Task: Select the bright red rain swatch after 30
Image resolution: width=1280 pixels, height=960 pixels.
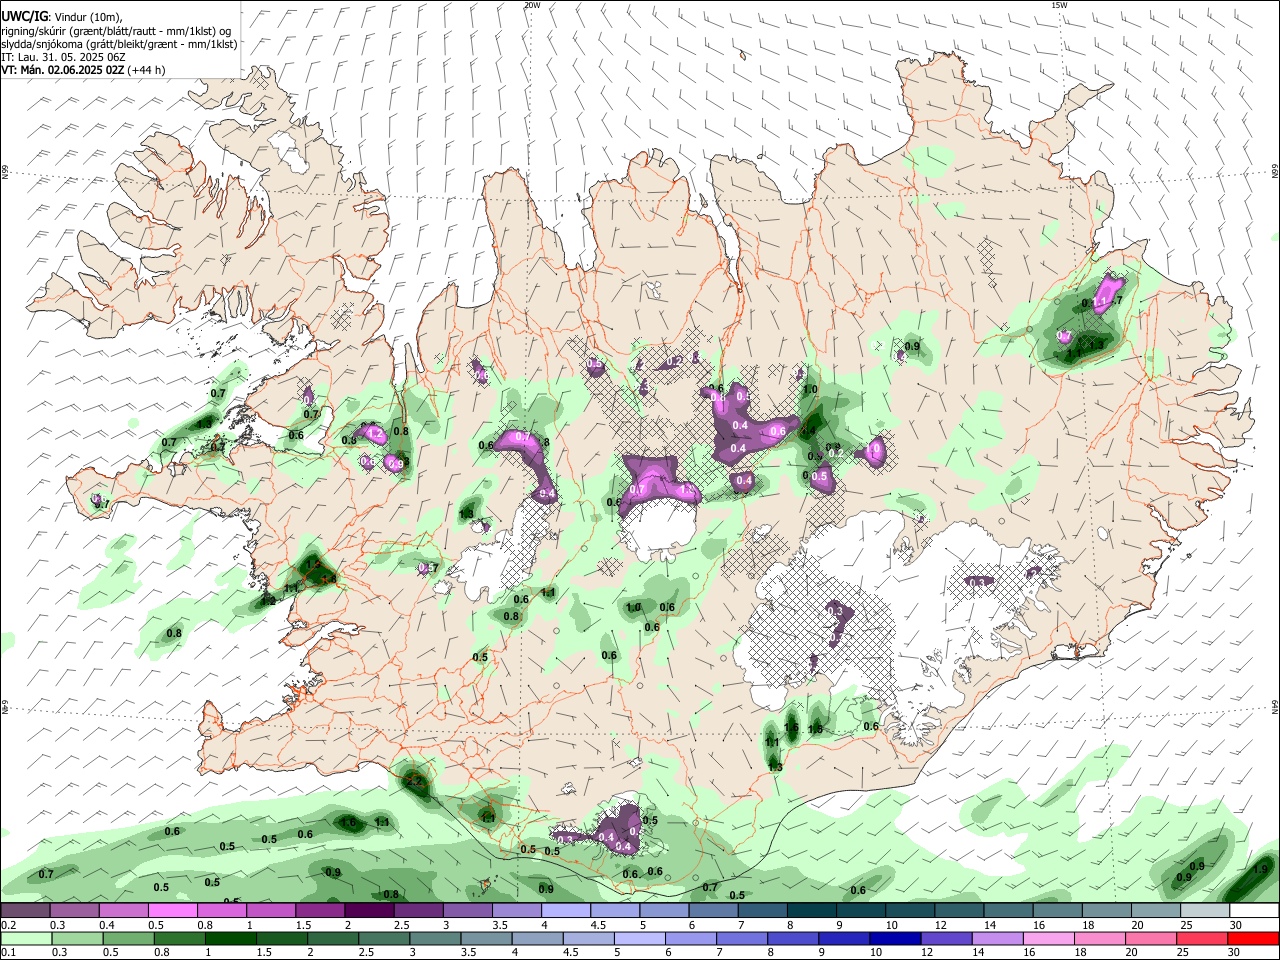Action: [1253, 938]
